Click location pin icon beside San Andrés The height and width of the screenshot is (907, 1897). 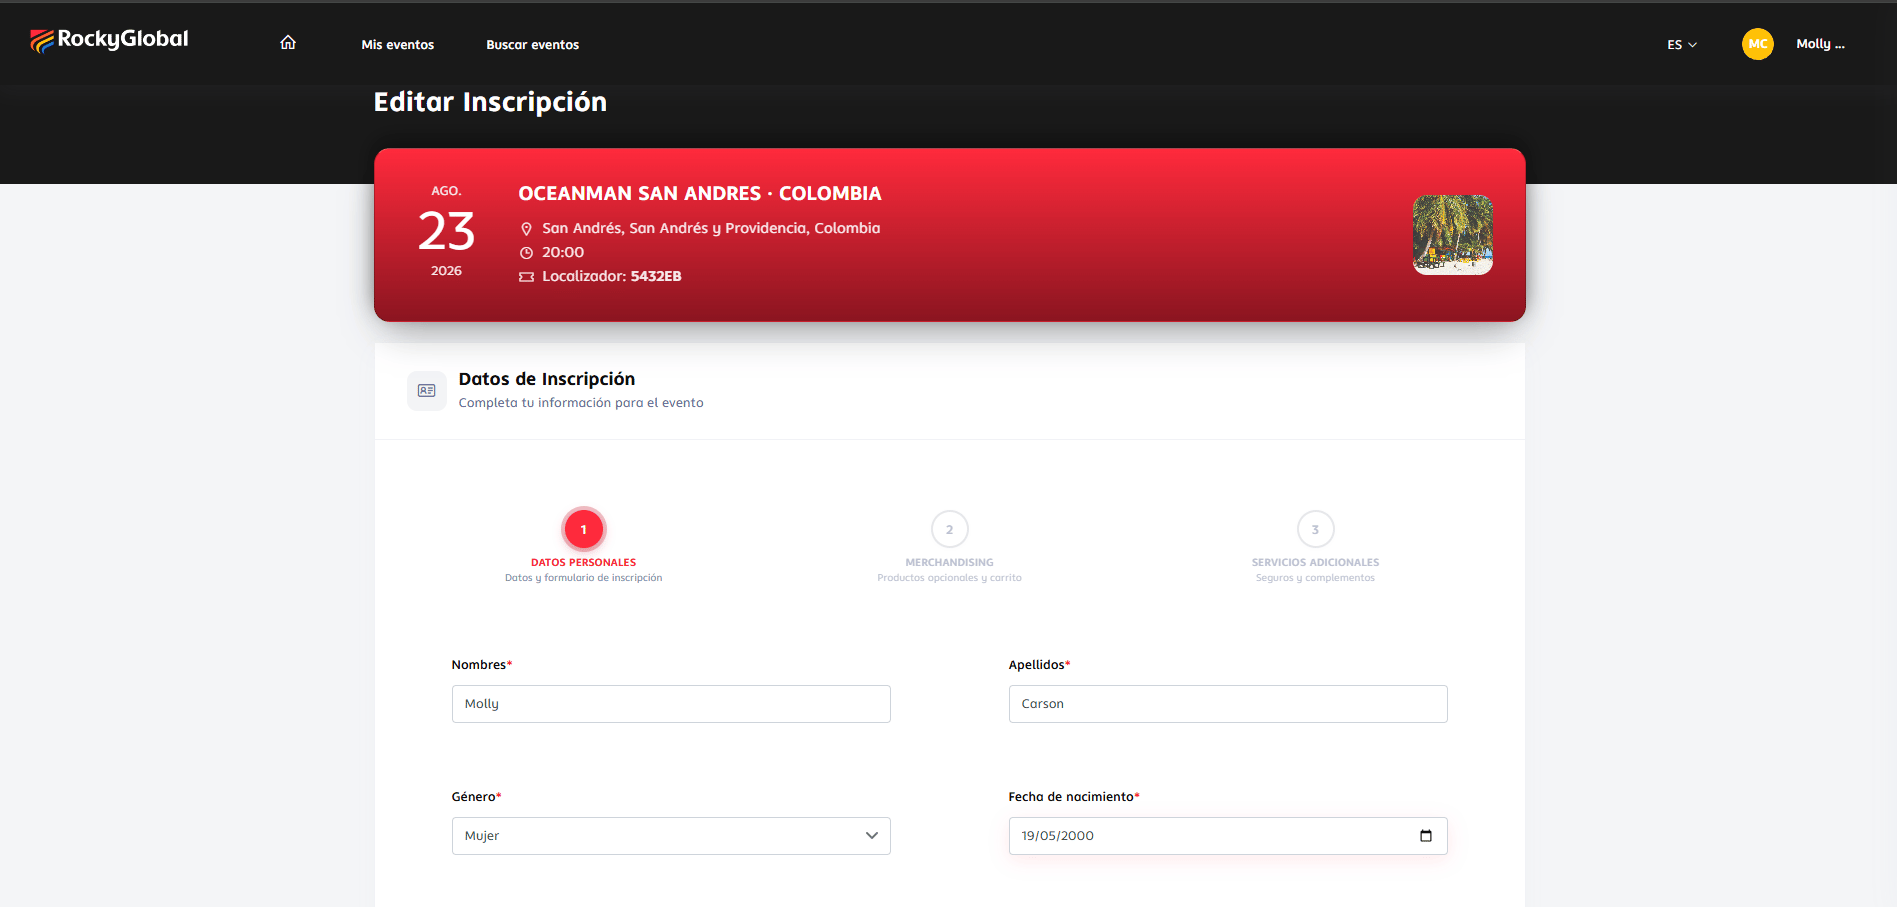(x=526, y=229)
